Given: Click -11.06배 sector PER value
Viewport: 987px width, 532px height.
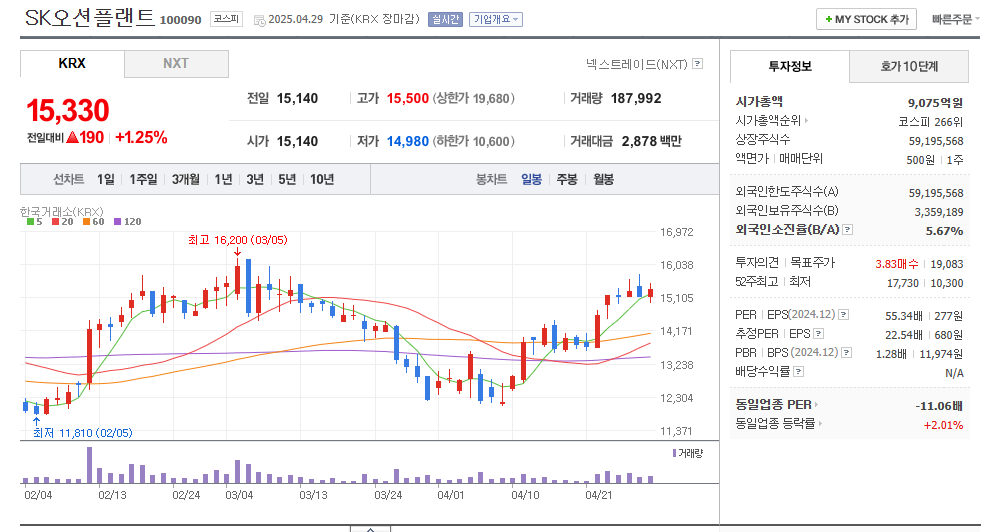Looking at the screenshot, I should 939,406.
